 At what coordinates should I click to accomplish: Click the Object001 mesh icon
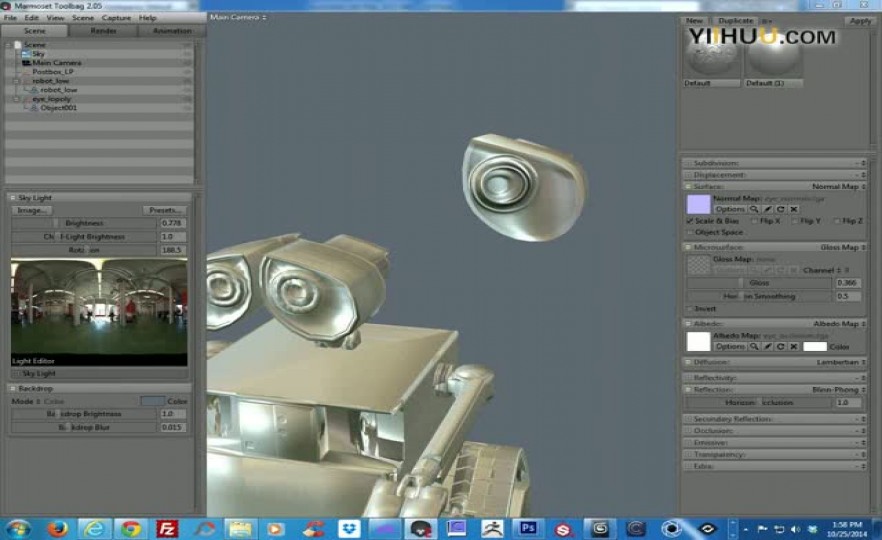[x=34, y=107]
